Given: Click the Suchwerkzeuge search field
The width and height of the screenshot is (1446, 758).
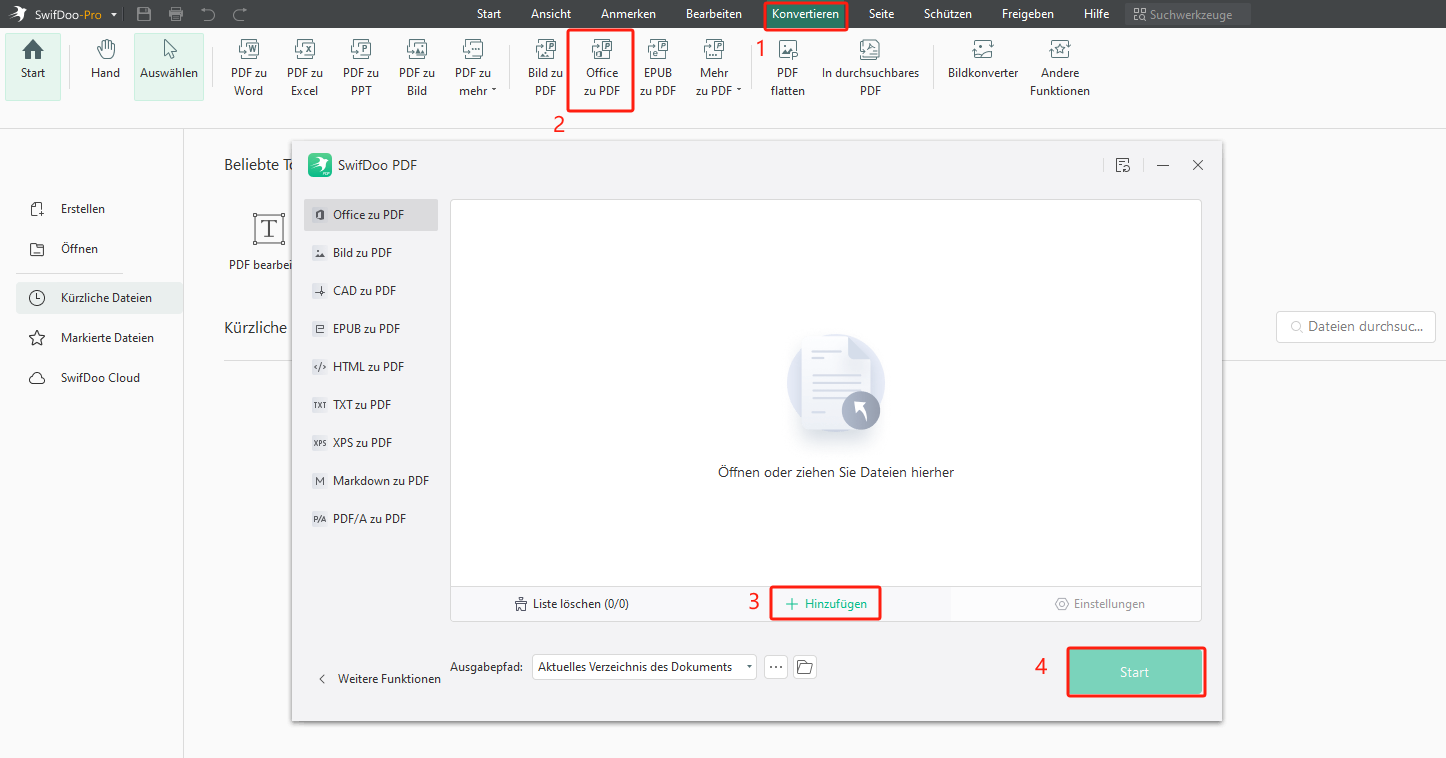Looking at the screenshot, I should point(1188,15).
